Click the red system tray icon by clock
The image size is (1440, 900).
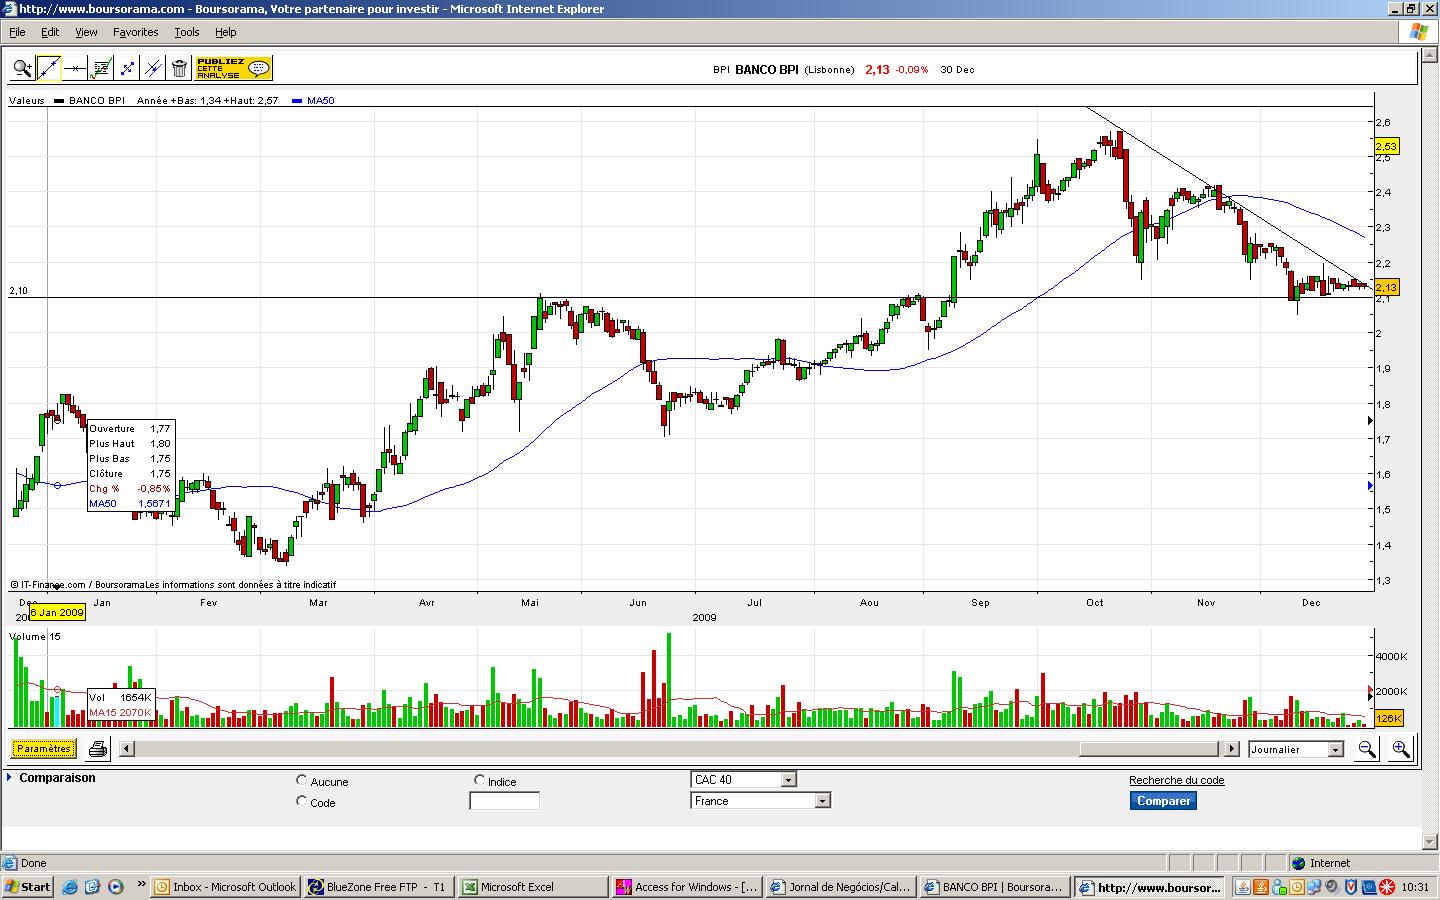point(1387,887)
